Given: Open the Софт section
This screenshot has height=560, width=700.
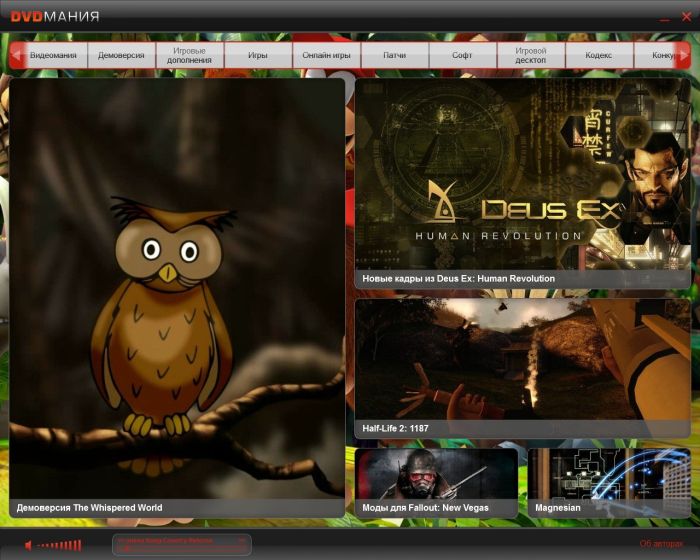Looking at the screenshot, I should click(462, 55).
